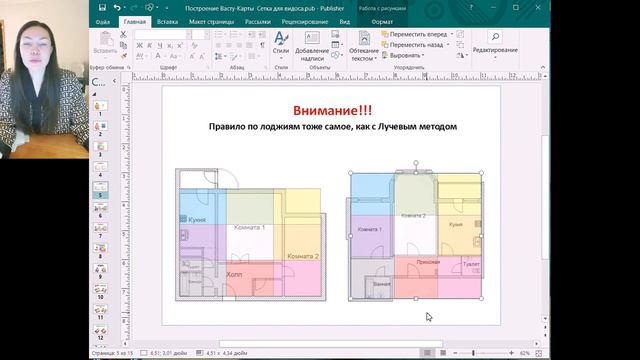Screen dimensions: 640x360
Task: Select page 9 thumbnail
Action: (100, 269)
